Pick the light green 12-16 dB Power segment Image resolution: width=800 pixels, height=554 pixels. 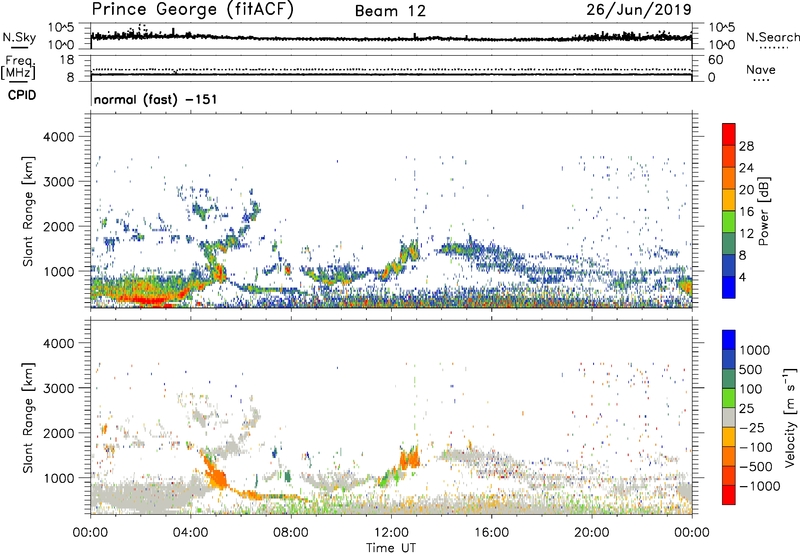tap(729, 221)
